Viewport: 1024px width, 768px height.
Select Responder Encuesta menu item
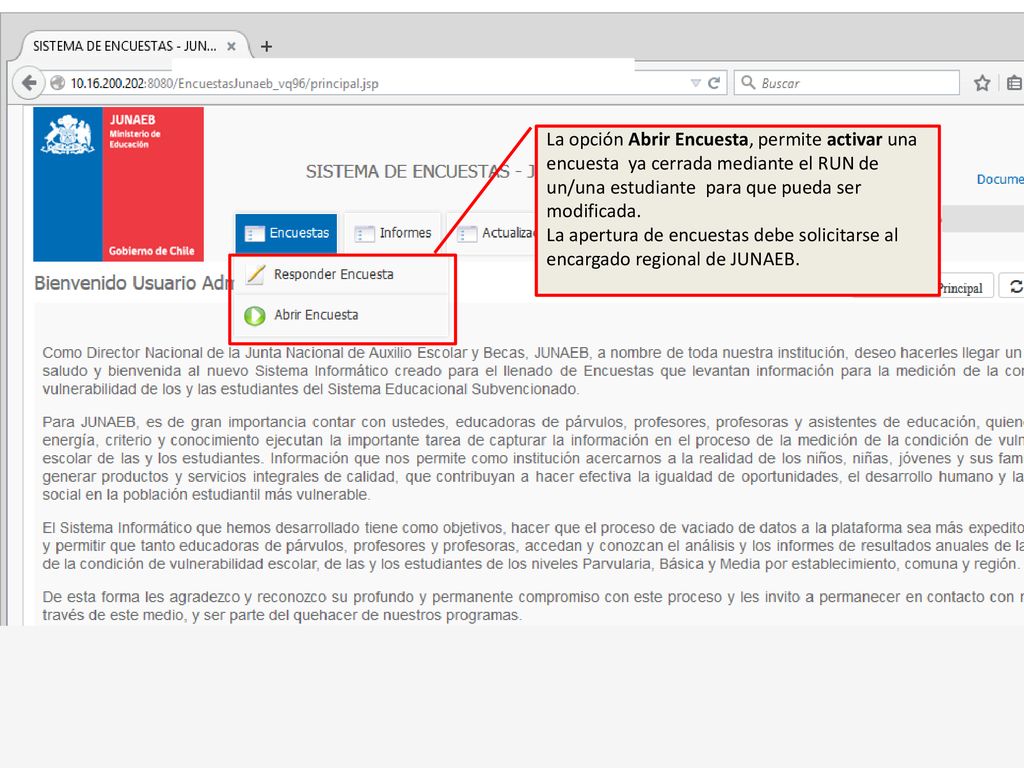[x=341, y=275]
